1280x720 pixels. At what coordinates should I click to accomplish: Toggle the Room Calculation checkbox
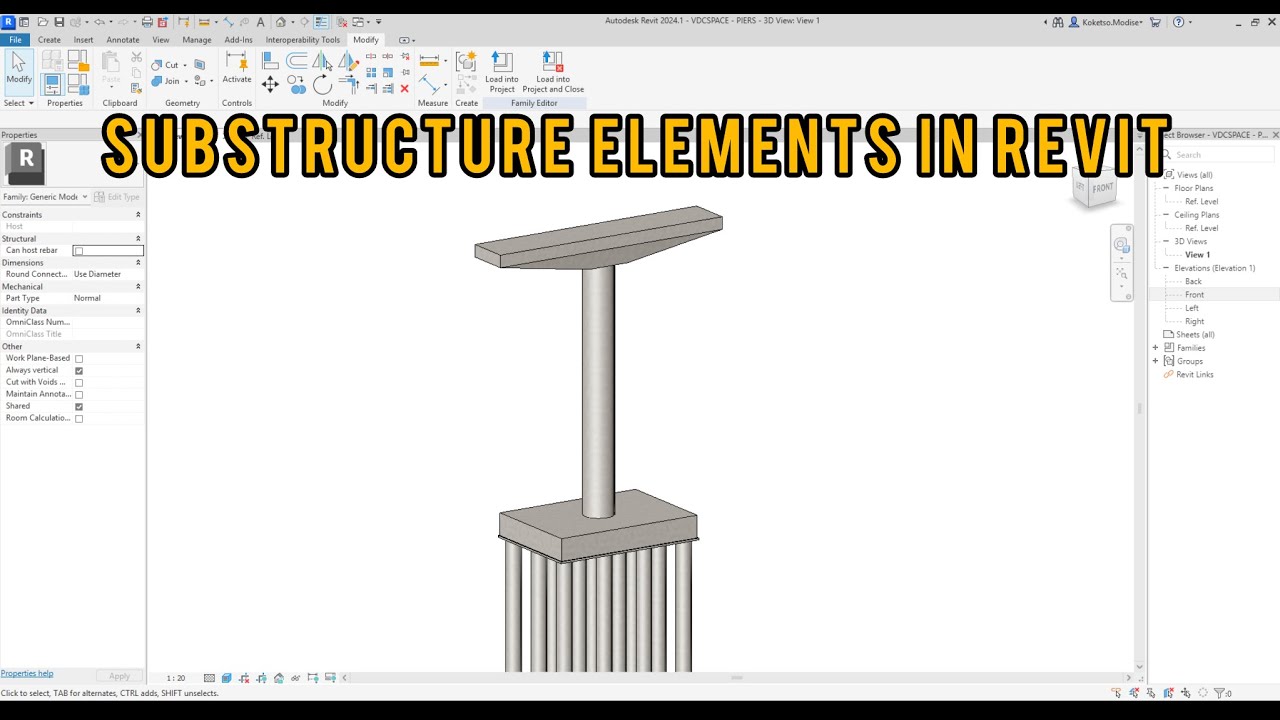pyautogui.click(x=79, y=419)
